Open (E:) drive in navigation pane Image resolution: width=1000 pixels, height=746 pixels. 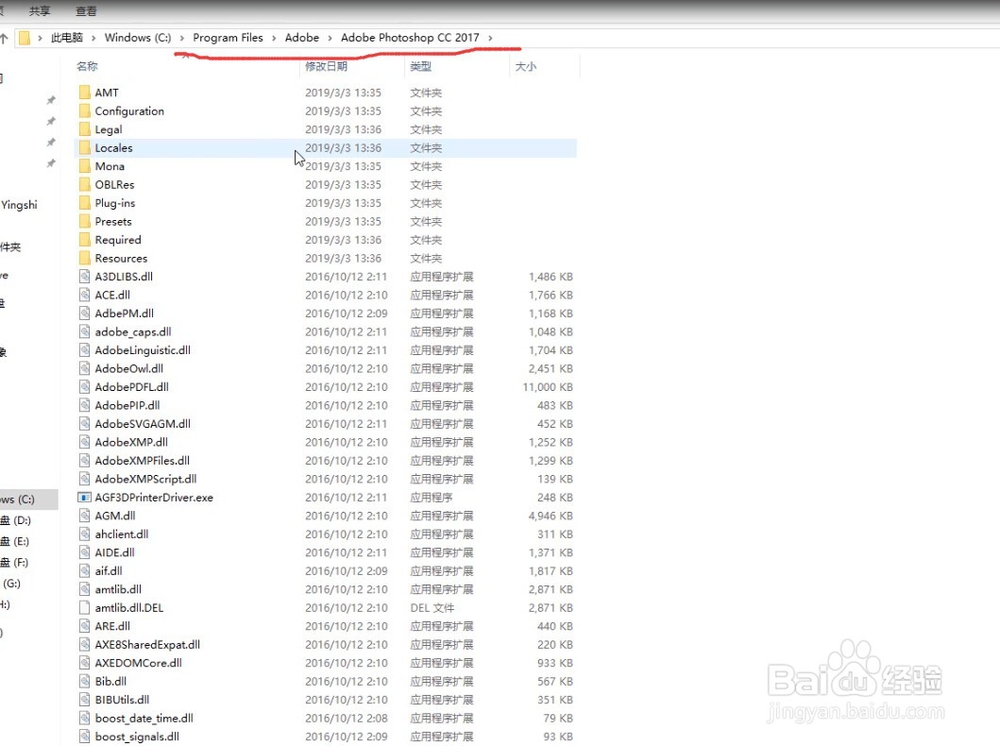click(15, 541)
